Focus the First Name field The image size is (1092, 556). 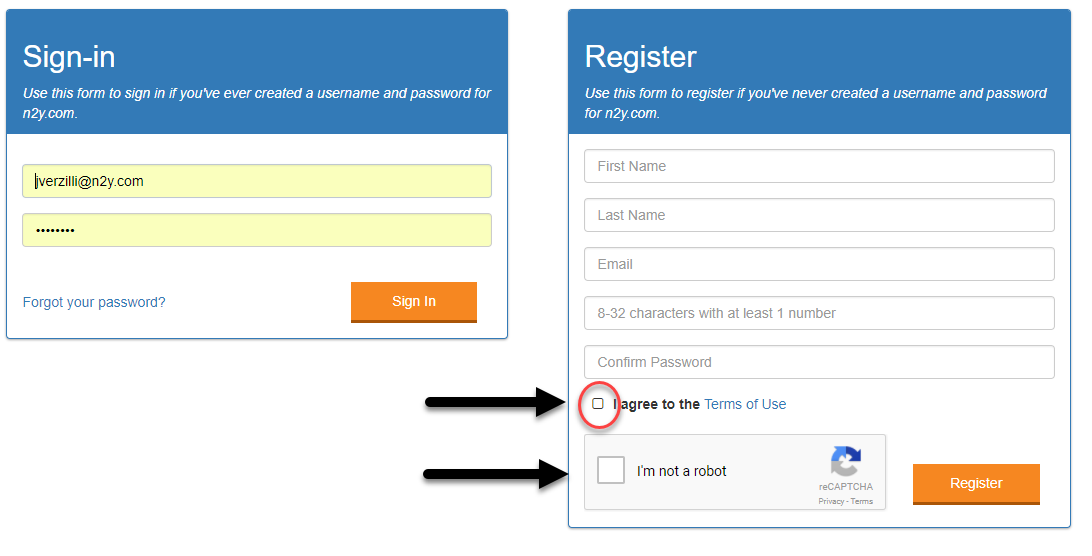pyautogui.click(x=819, y=167)
